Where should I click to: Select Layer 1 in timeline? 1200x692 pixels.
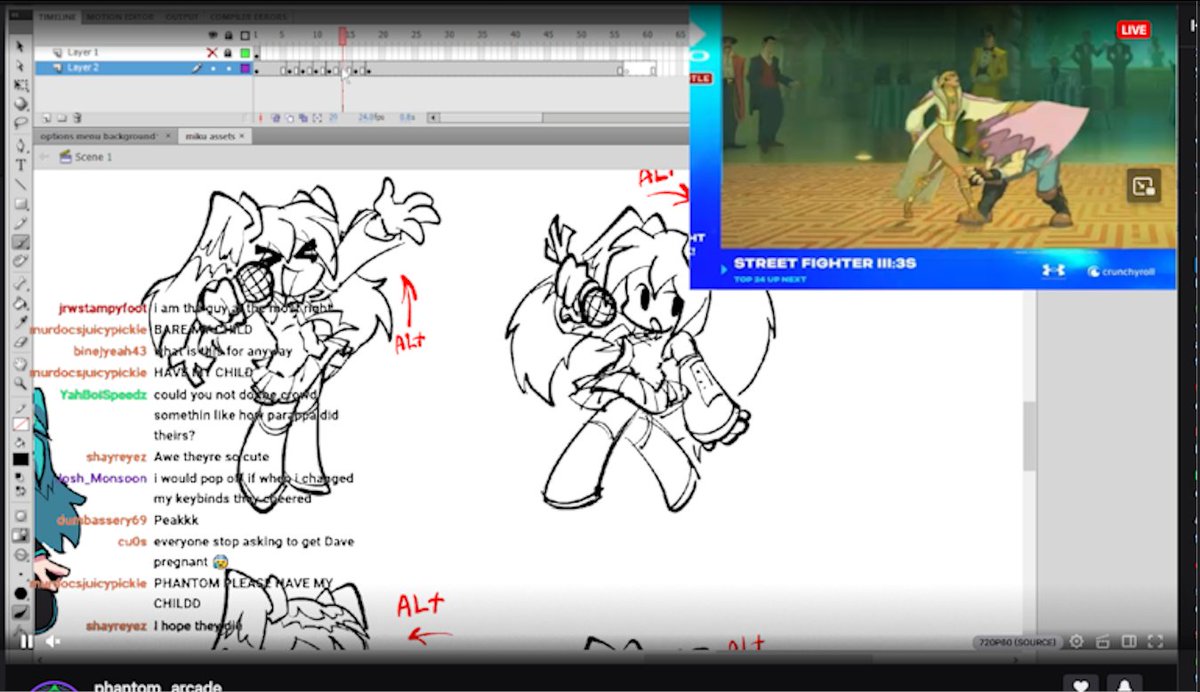pyautogui.click(x=84, y=52)
